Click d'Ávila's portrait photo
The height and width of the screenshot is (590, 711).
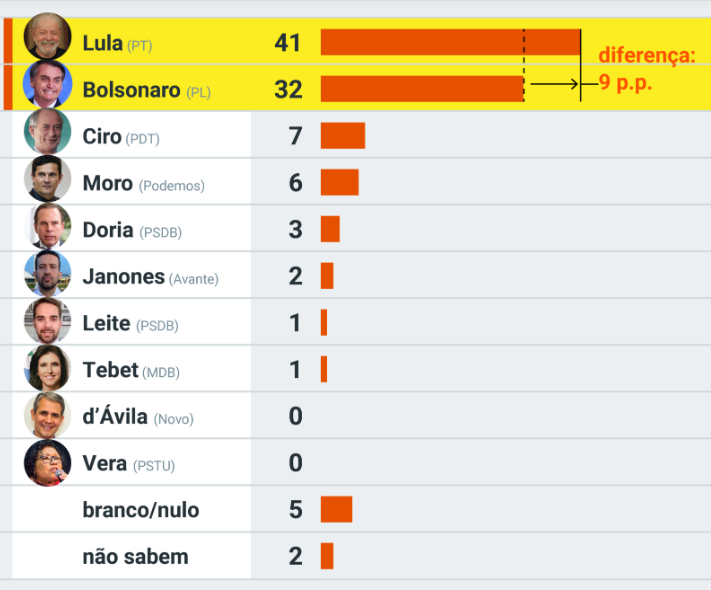48,415
